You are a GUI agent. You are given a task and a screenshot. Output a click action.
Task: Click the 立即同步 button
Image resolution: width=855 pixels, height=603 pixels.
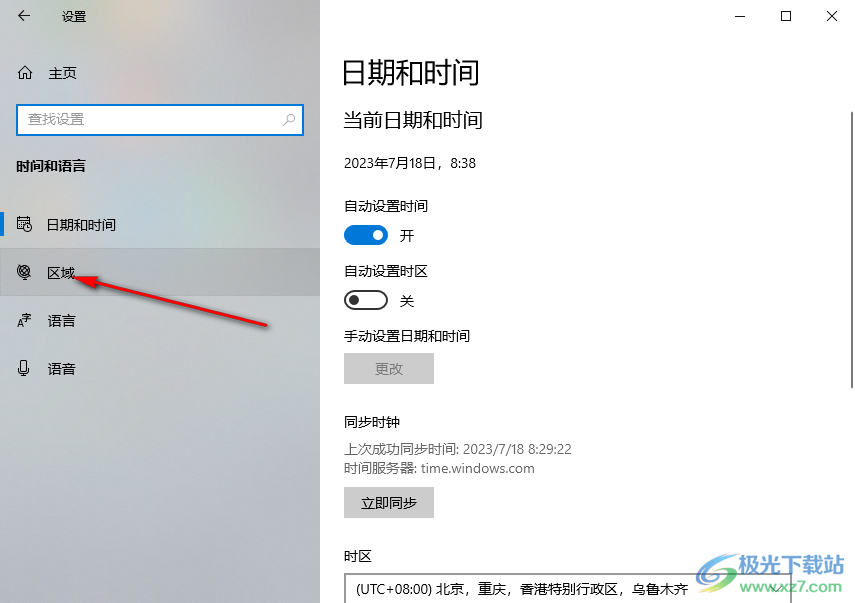point(389,503)
